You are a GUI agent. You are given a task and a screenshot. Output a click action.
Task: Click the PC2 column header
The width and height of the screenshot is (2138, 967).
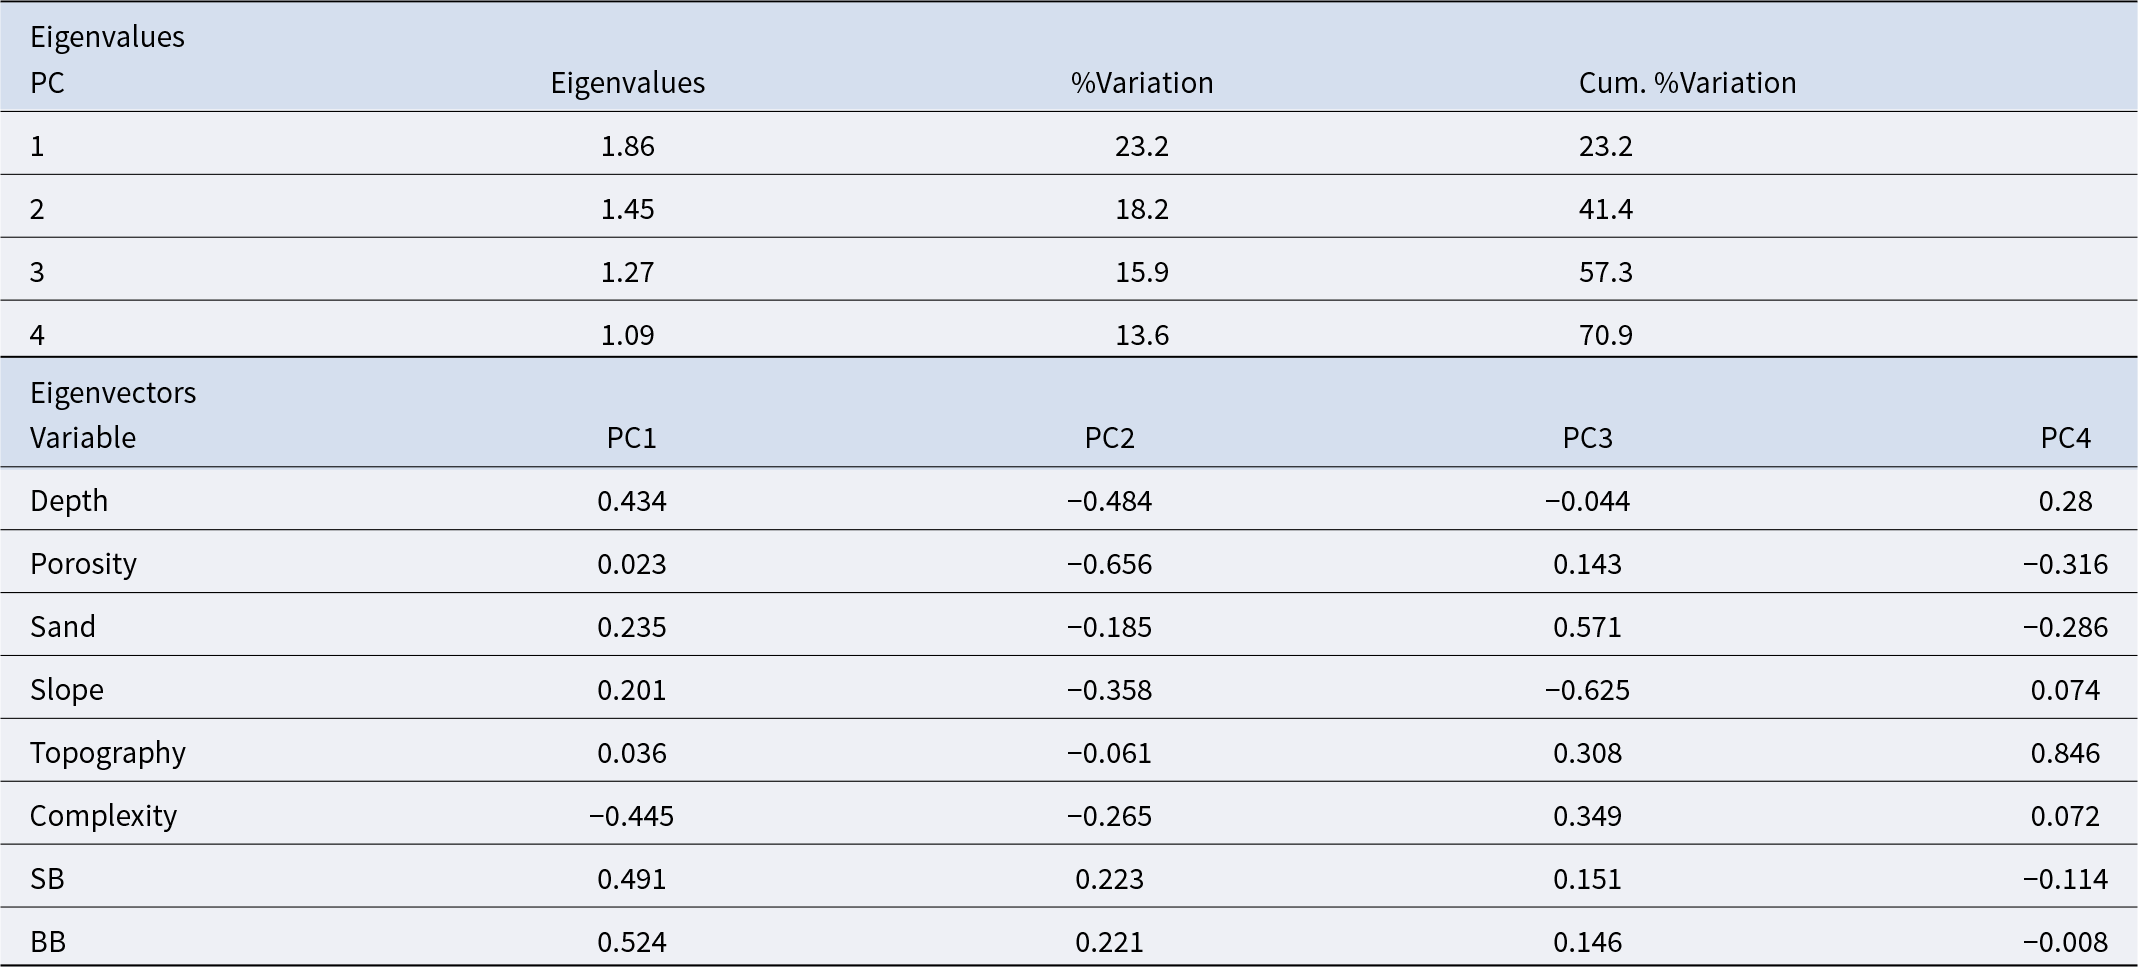(1110, 438)
